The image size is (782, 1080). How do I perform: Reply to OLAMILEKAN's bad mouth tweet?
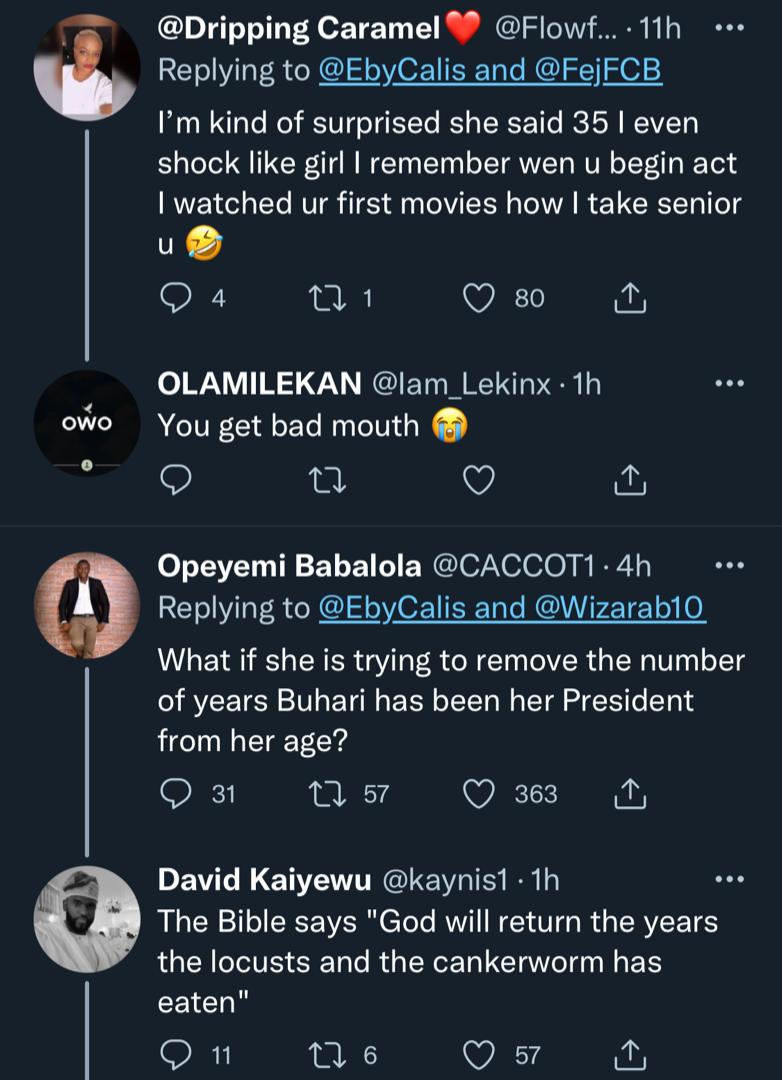click(x=176, y=482)
